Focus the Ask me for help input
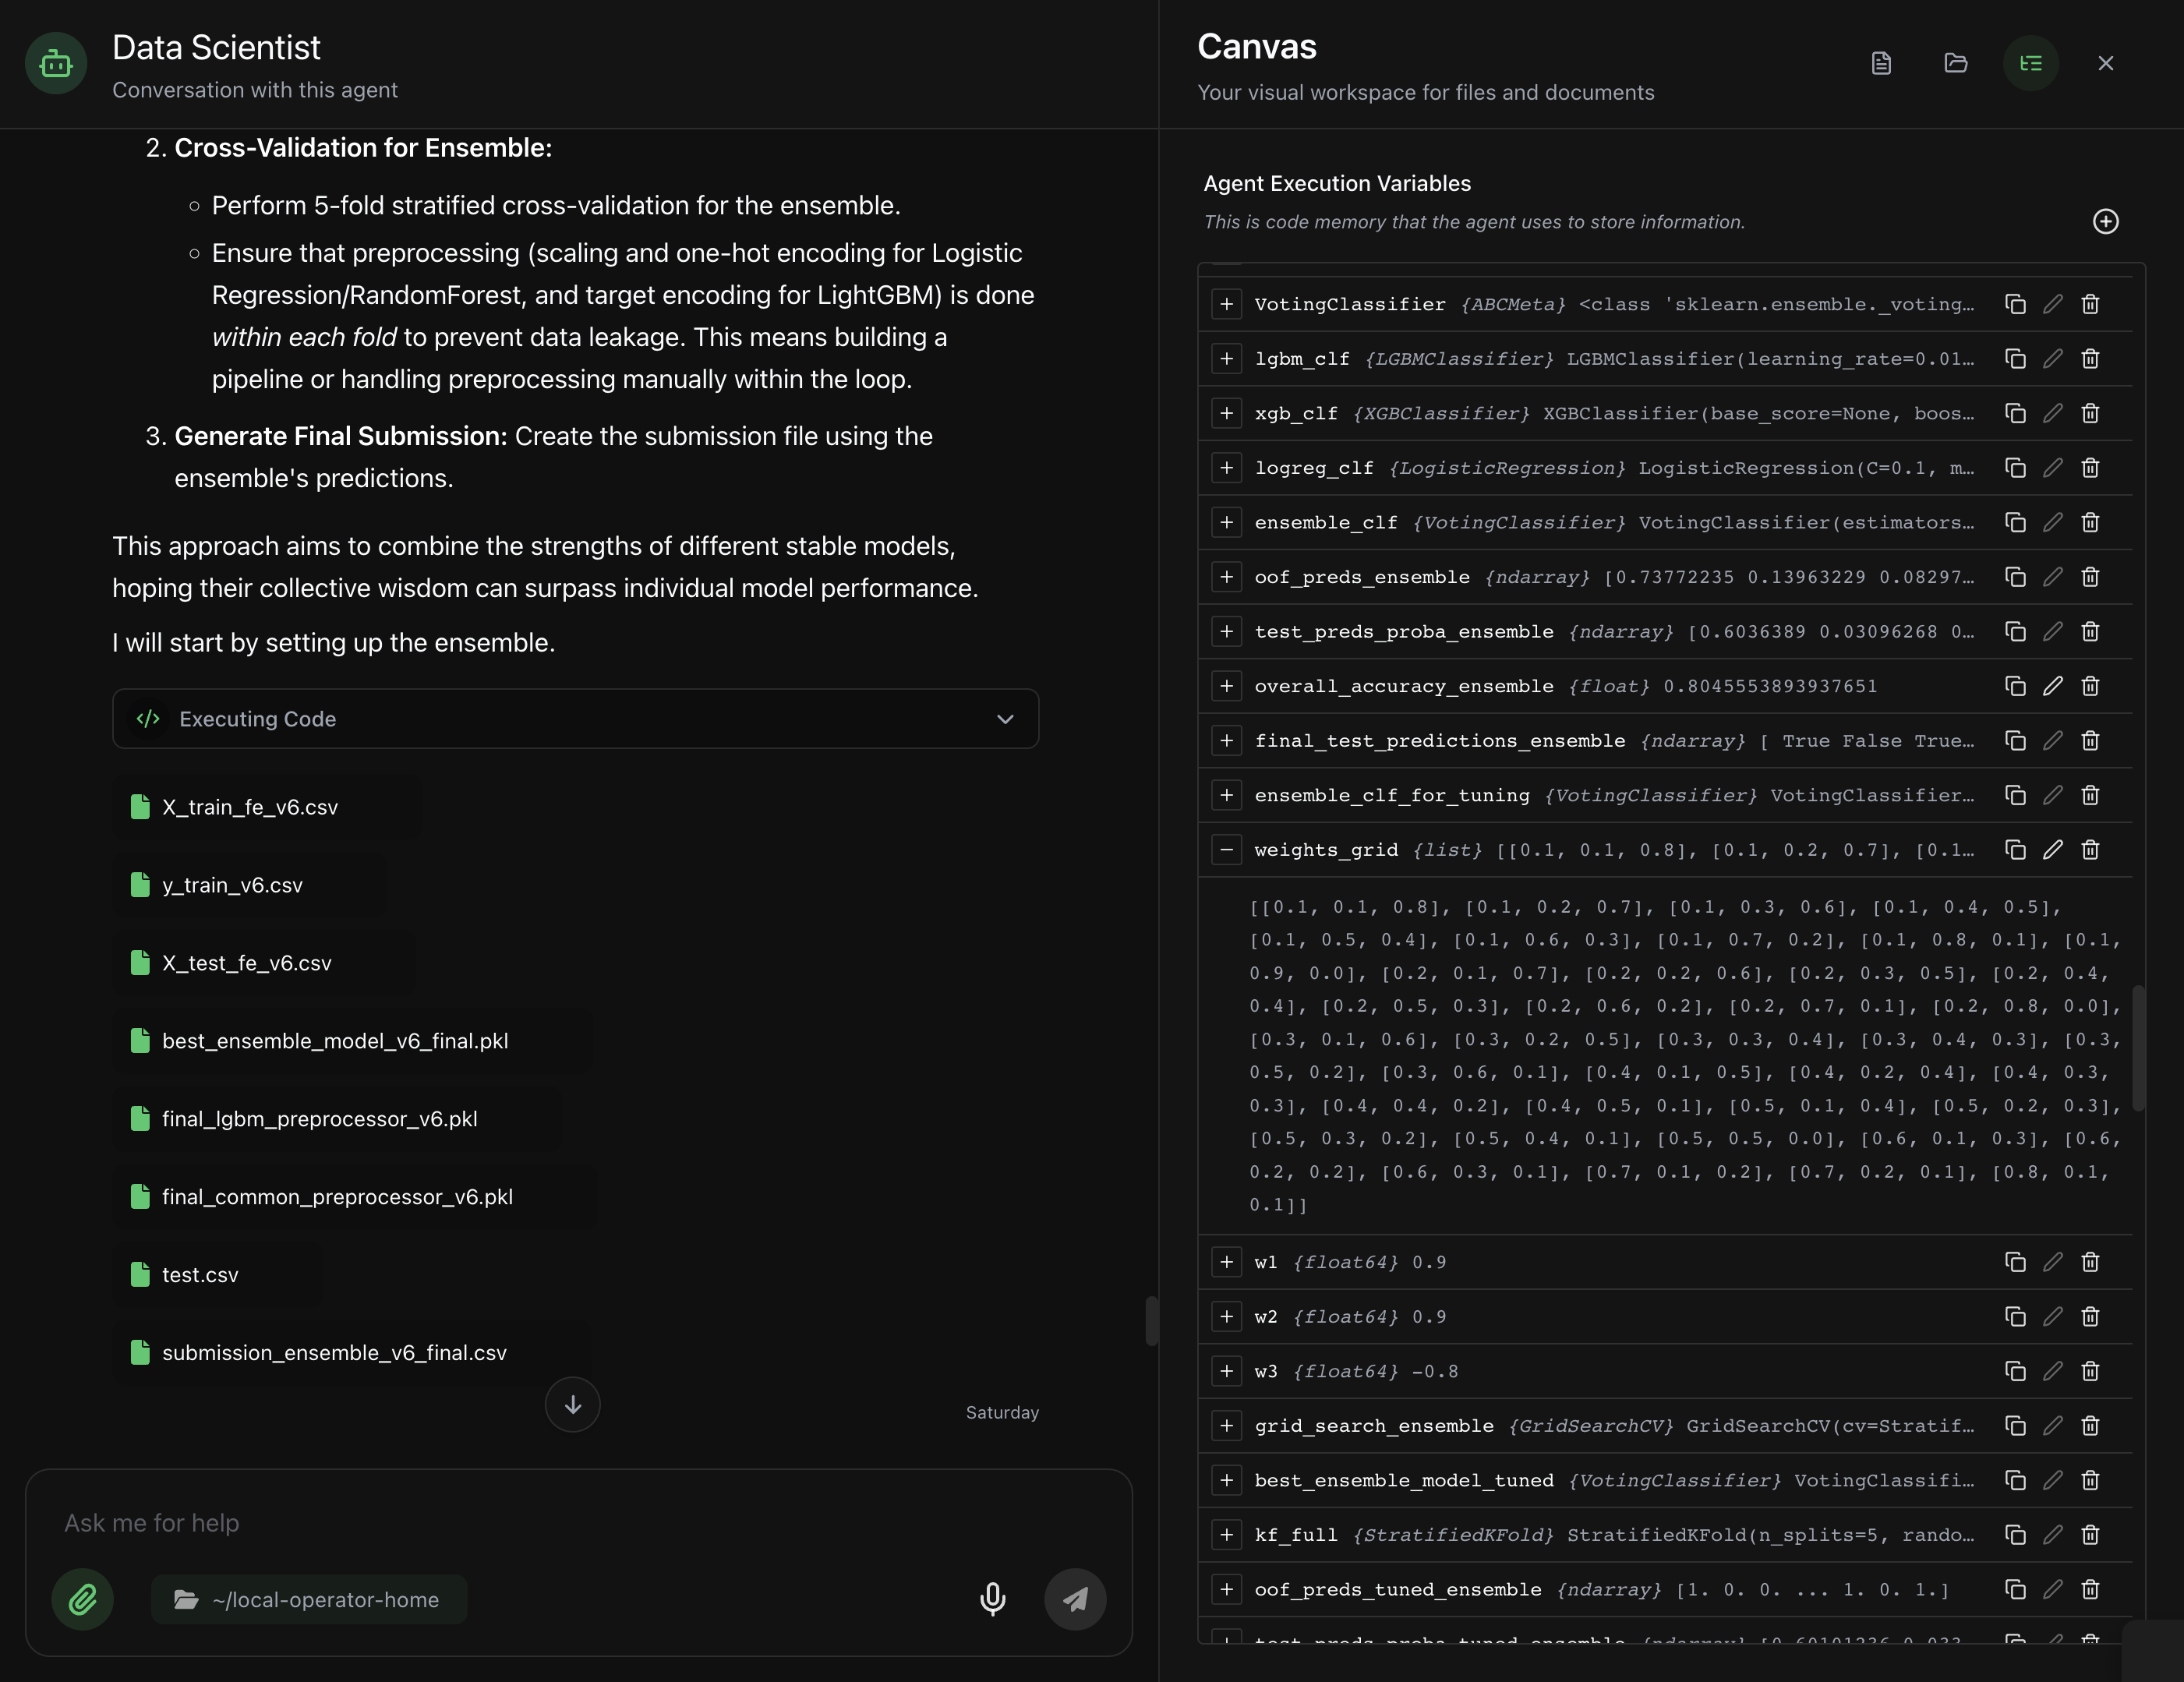This screenshot has height=1682, width=2184. pyautogui.click(x=500, y=1522)
